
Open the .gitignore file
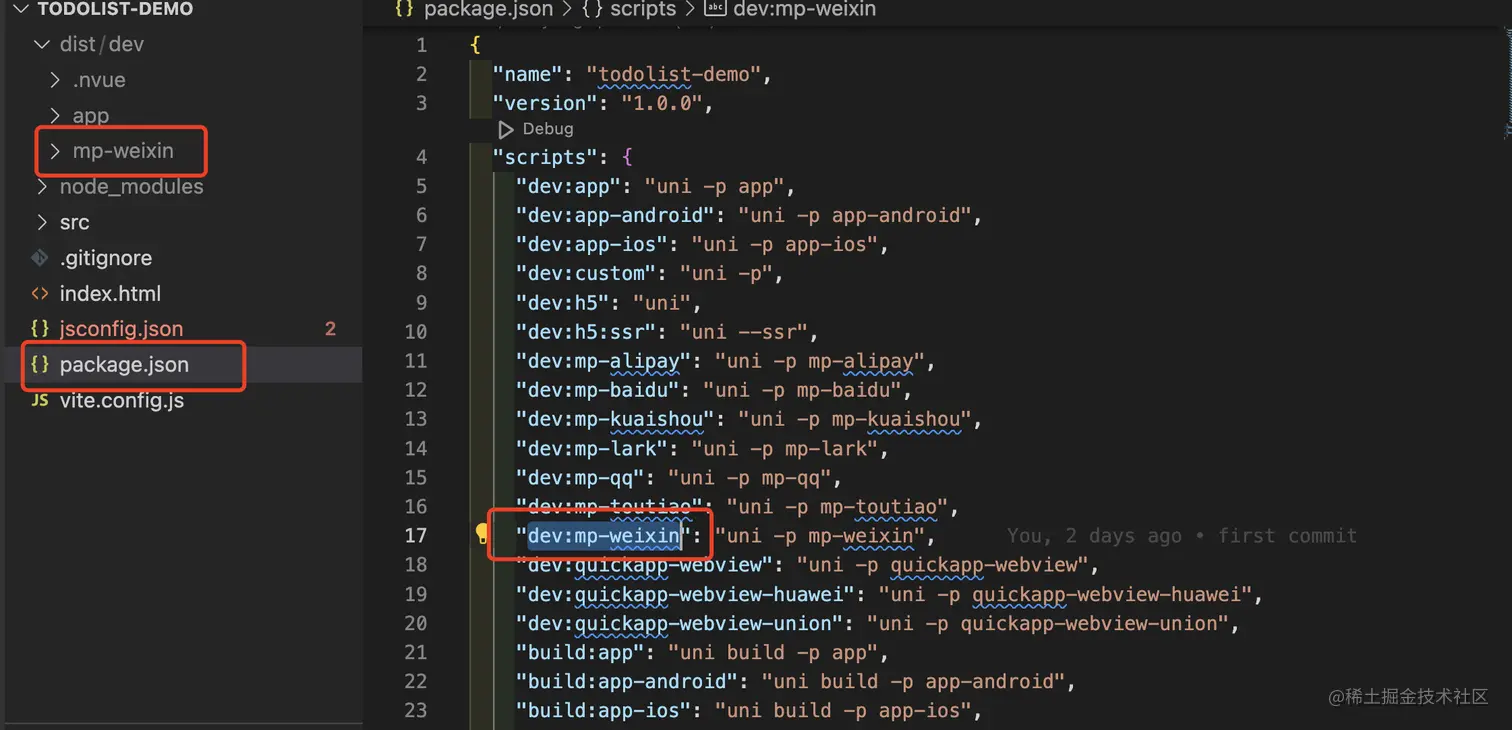tap(106, 258)
